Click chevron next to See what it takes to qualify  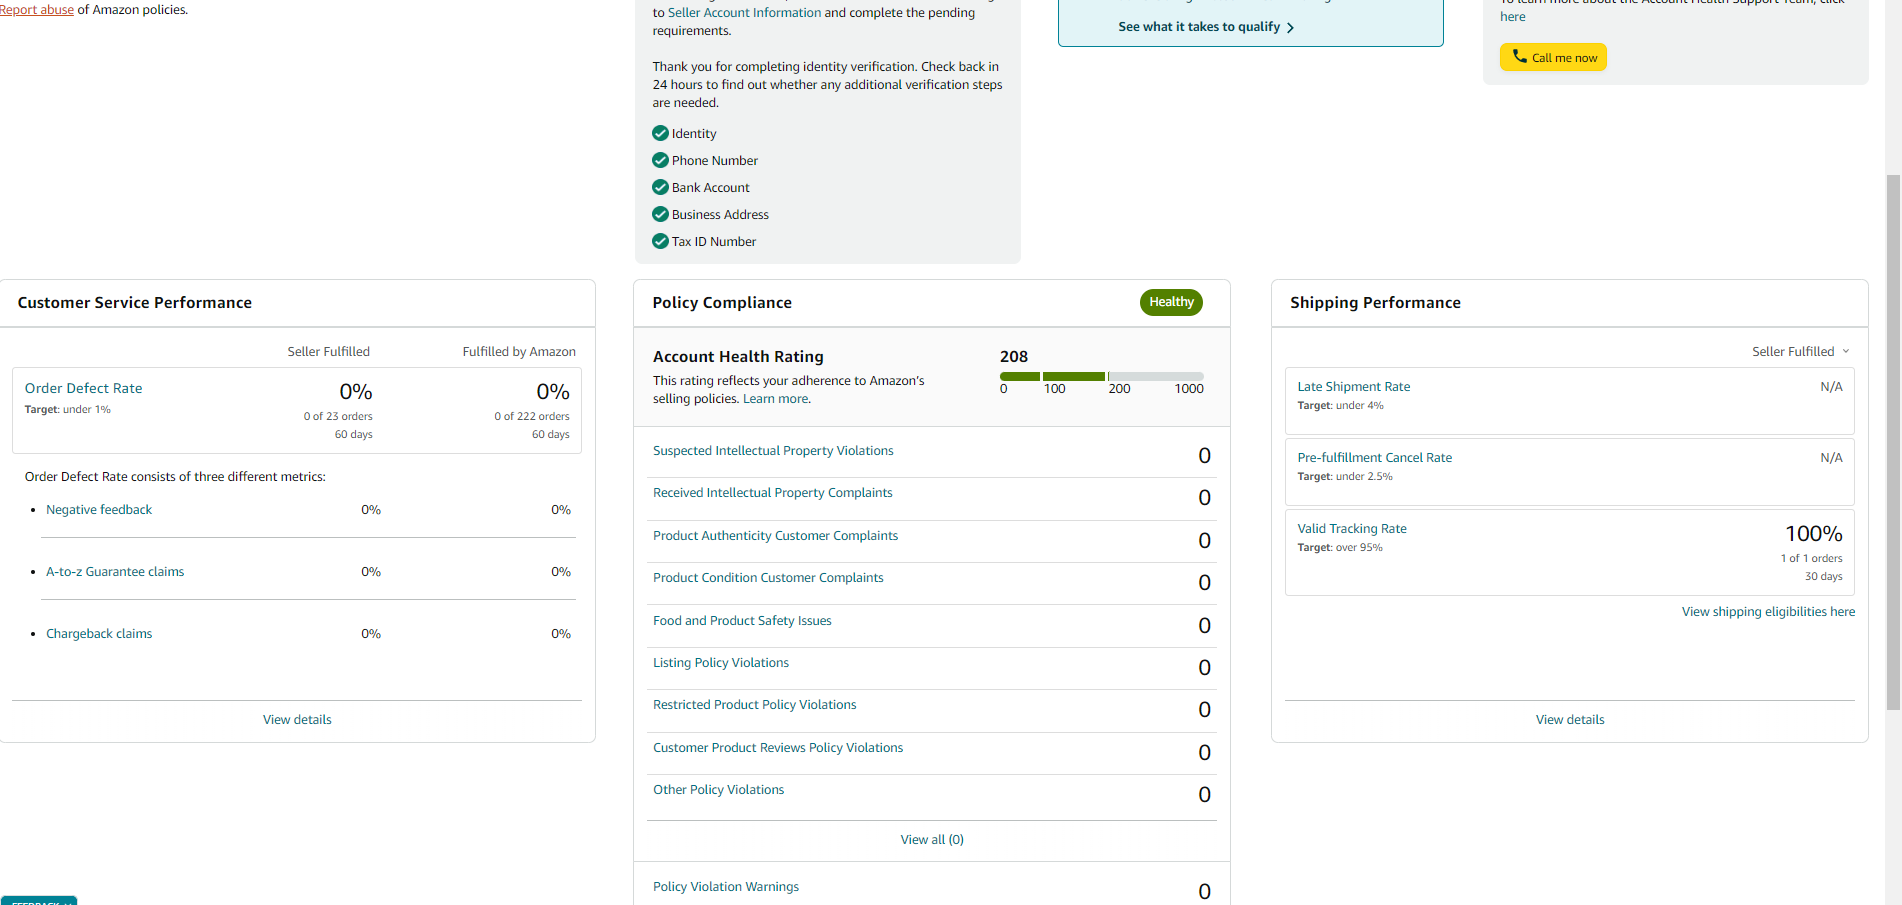1290,28
